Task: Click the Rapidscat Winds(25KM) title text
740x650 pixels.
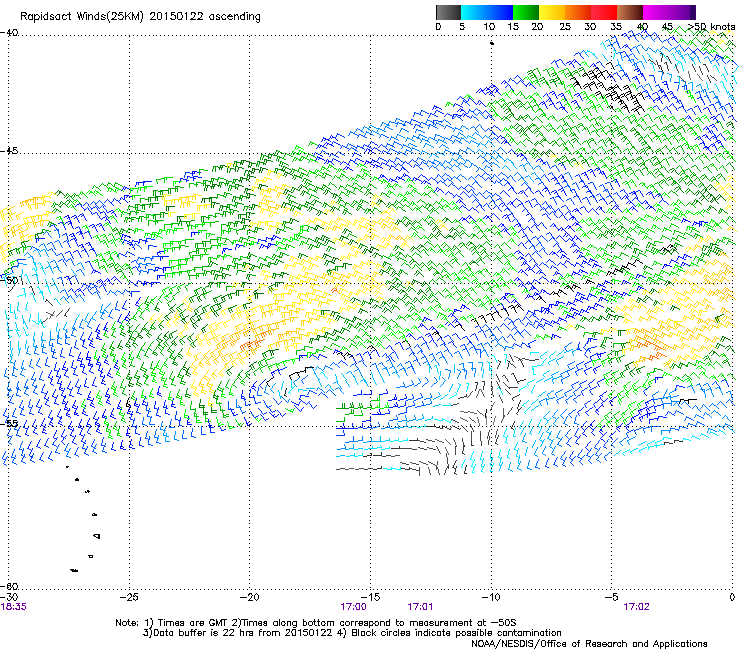Action: [x=140, y=17]
